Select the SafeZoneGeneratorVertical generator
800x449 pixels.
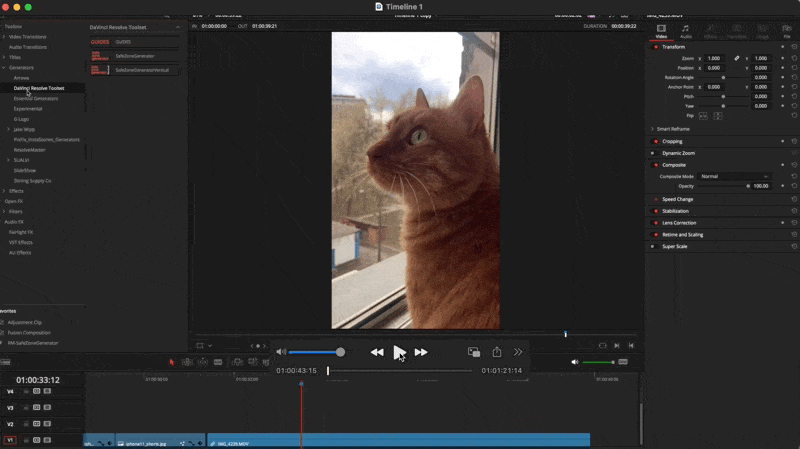click(x=135, y=70)
